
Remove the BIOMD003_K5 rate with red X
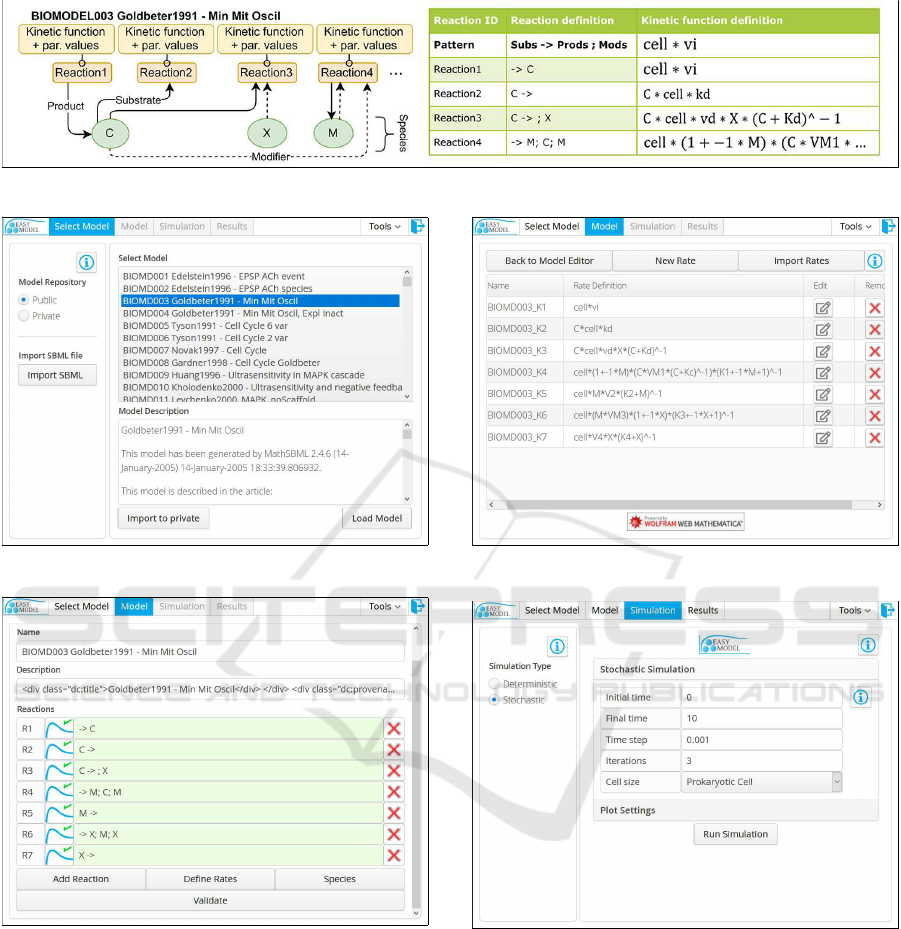875,394
